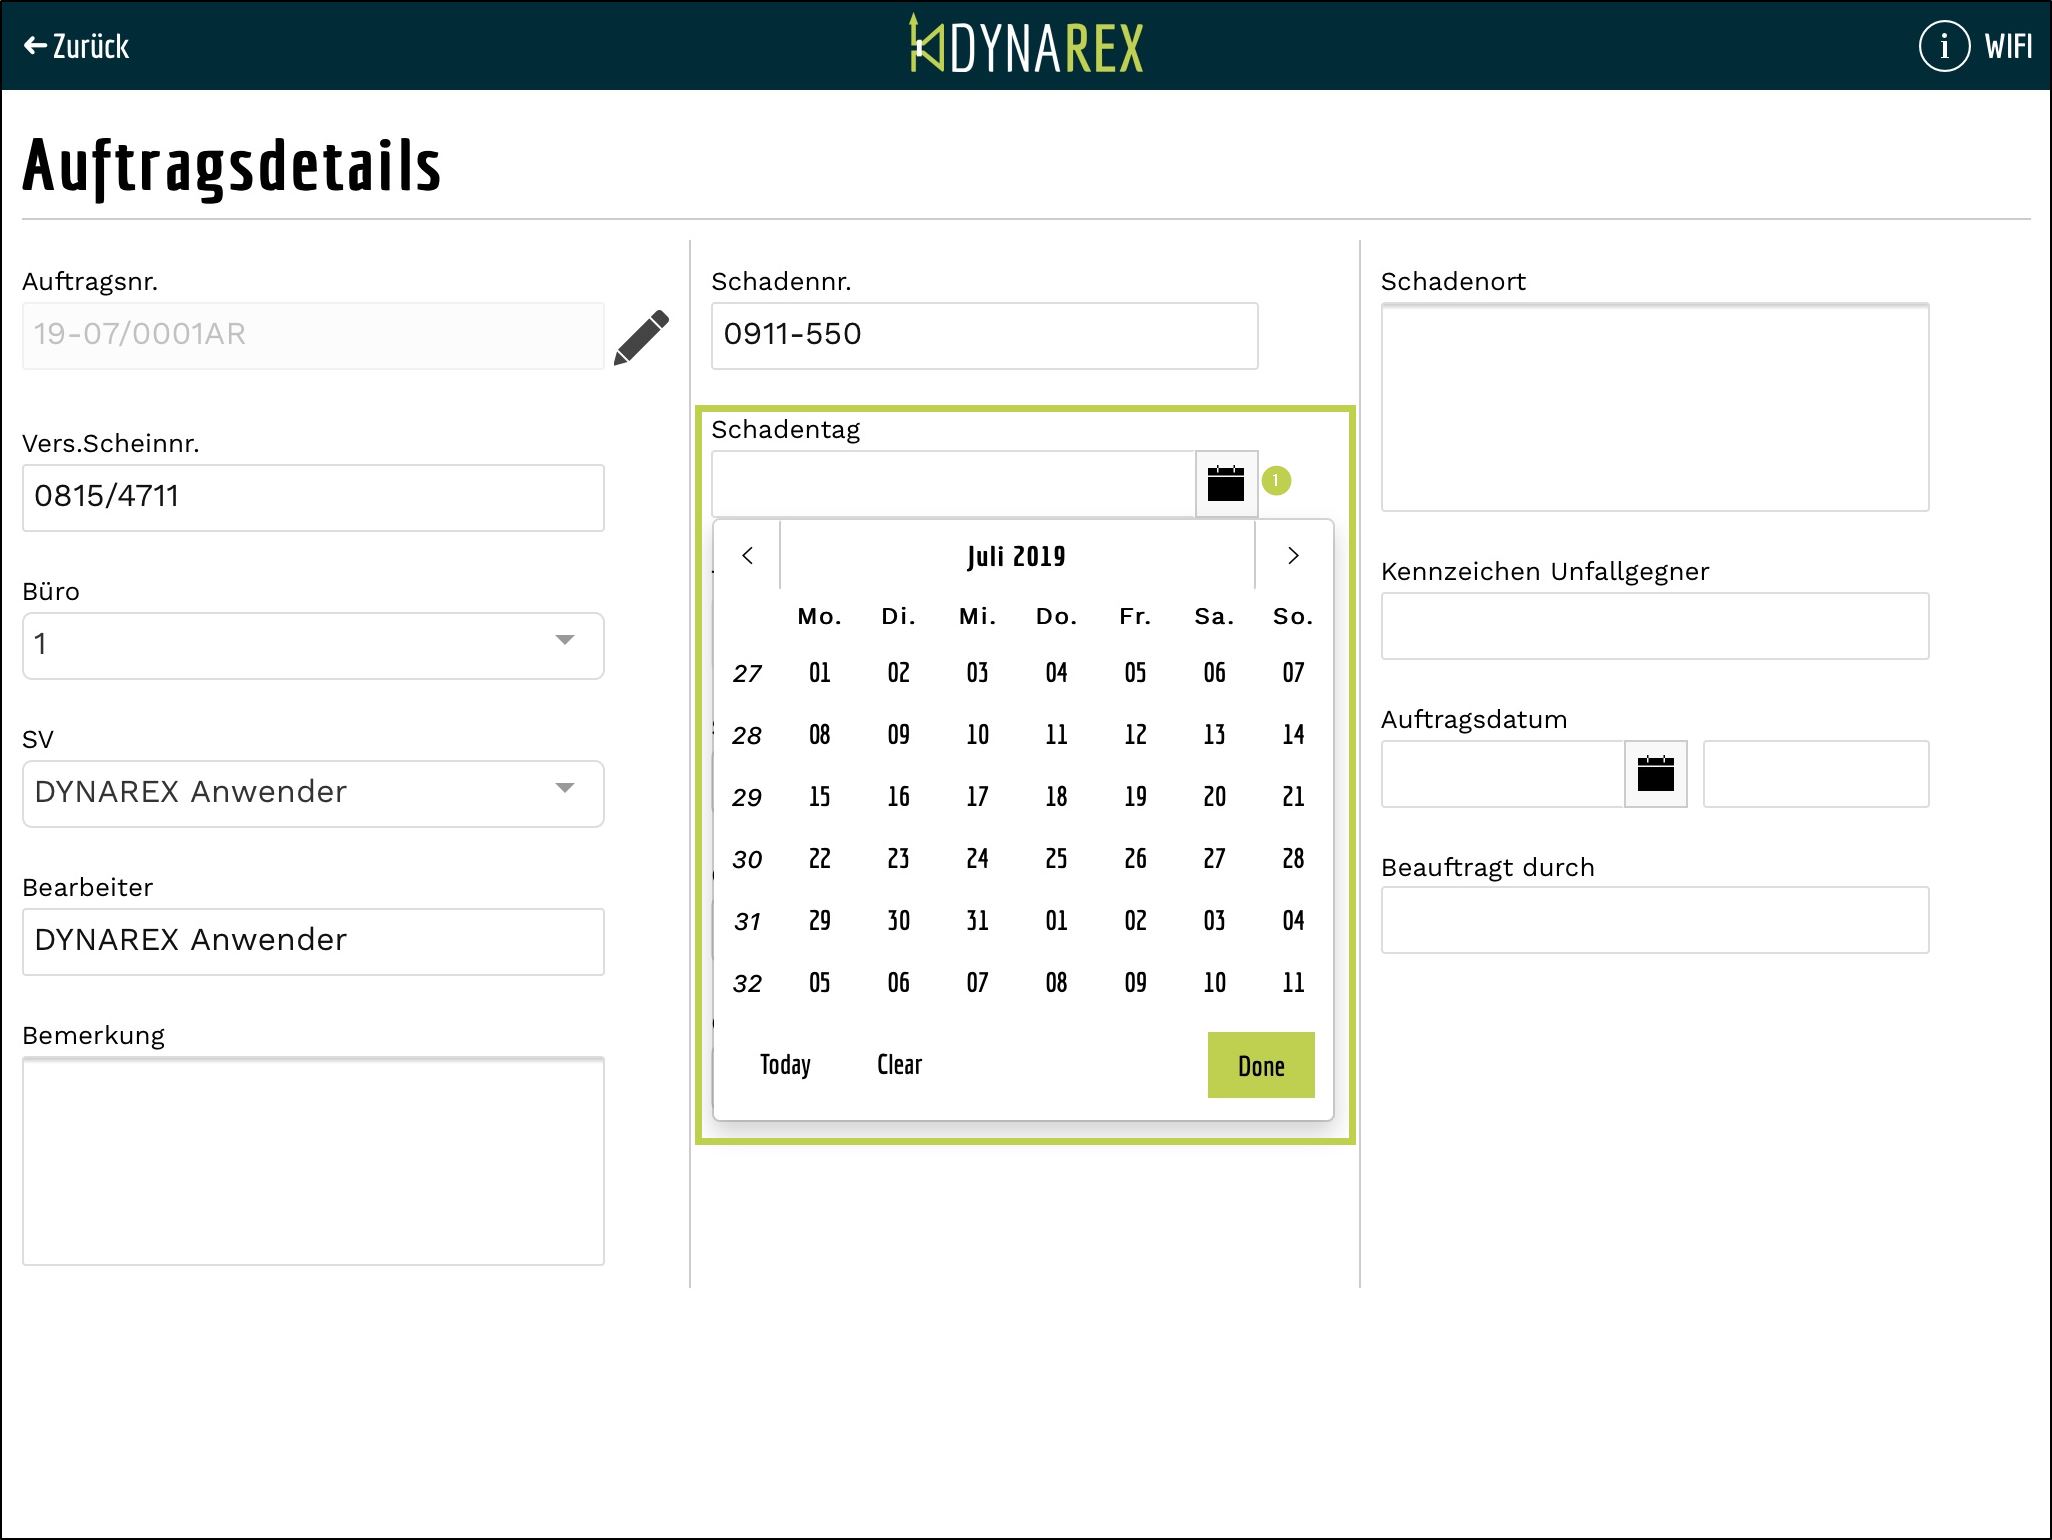Click the pencil edit icon beside Auftragsnr.
The image size is (2052, 1540).
tap(641, 338)
